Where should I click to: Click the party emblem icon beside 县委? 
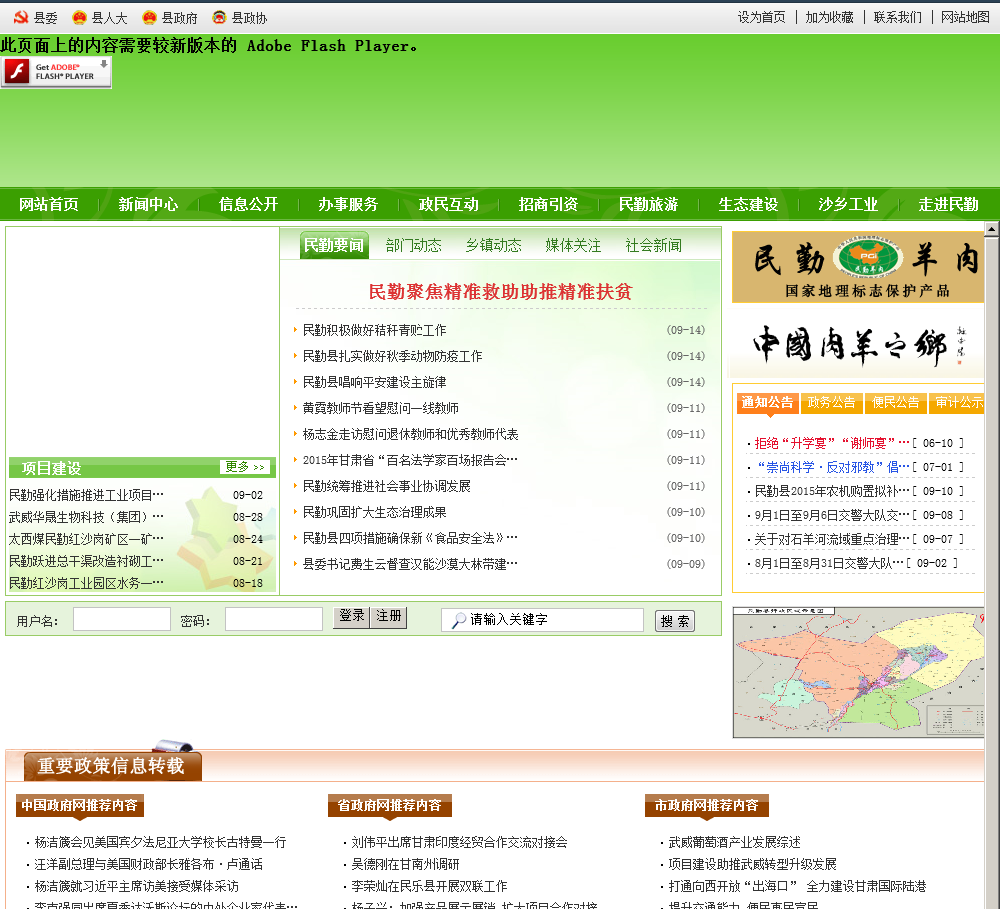pyautogui.click(x=20, y=18)
